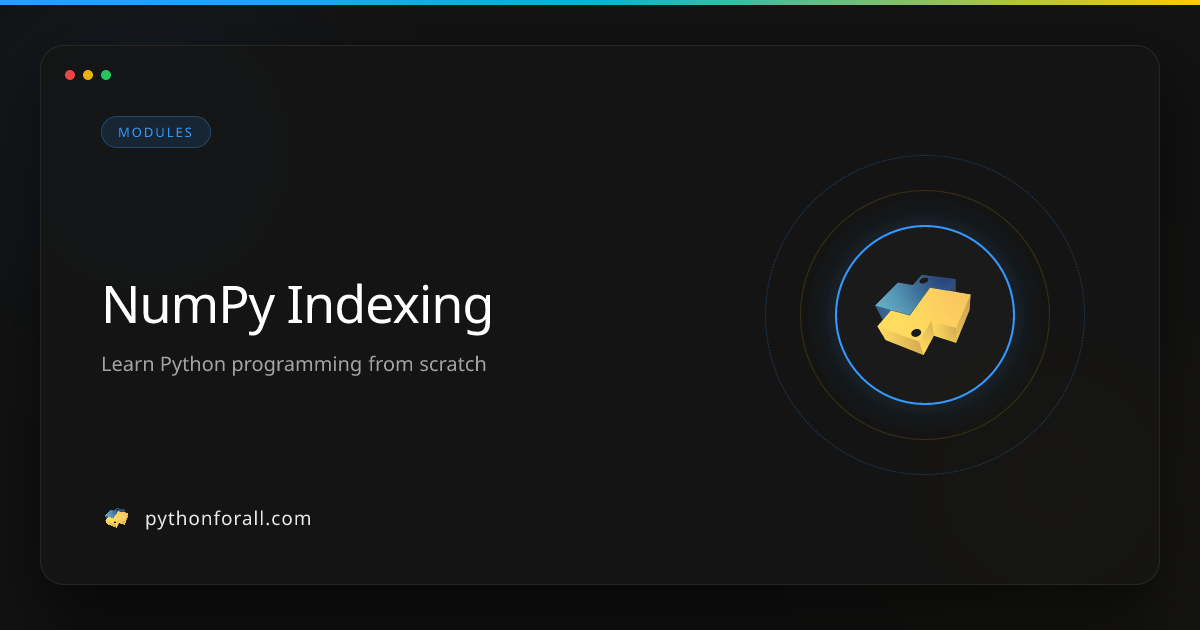The width and height of the screenshot is (1200, 630).
Task: Open the pythonforall.com text
Action: (228, 519)
